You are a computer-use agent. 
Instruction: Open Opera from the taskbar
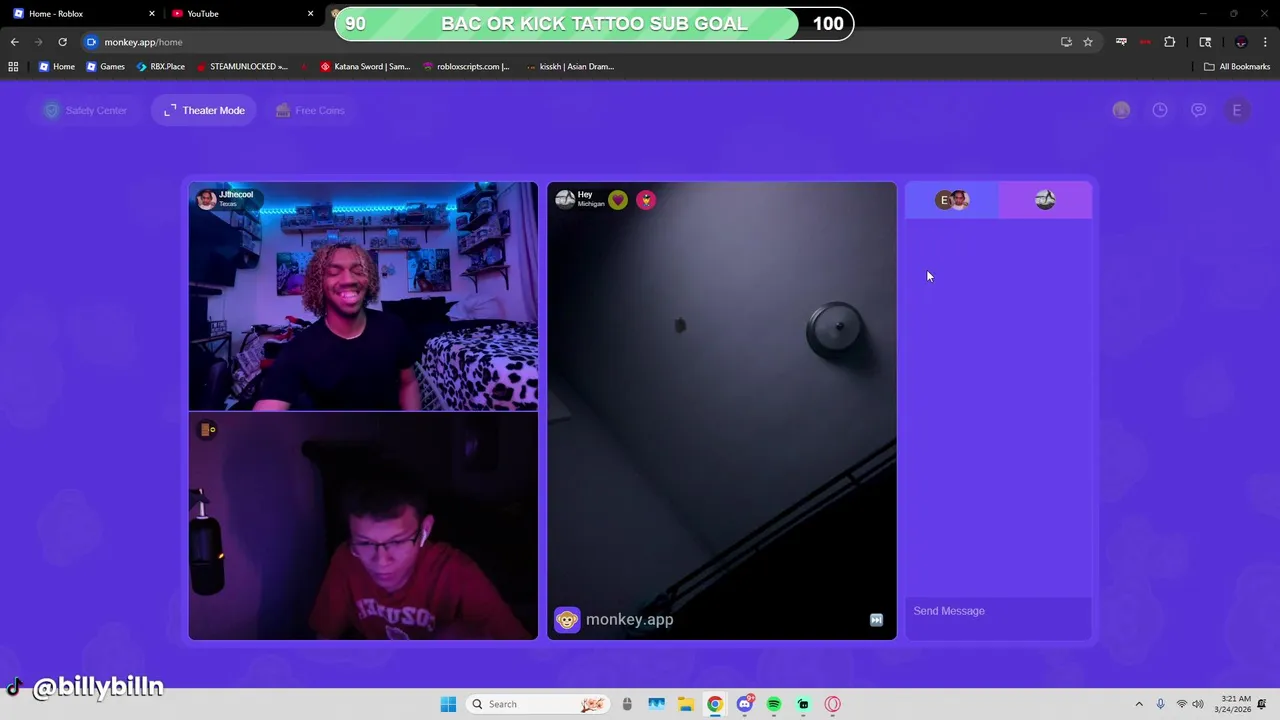click(832, 704)
